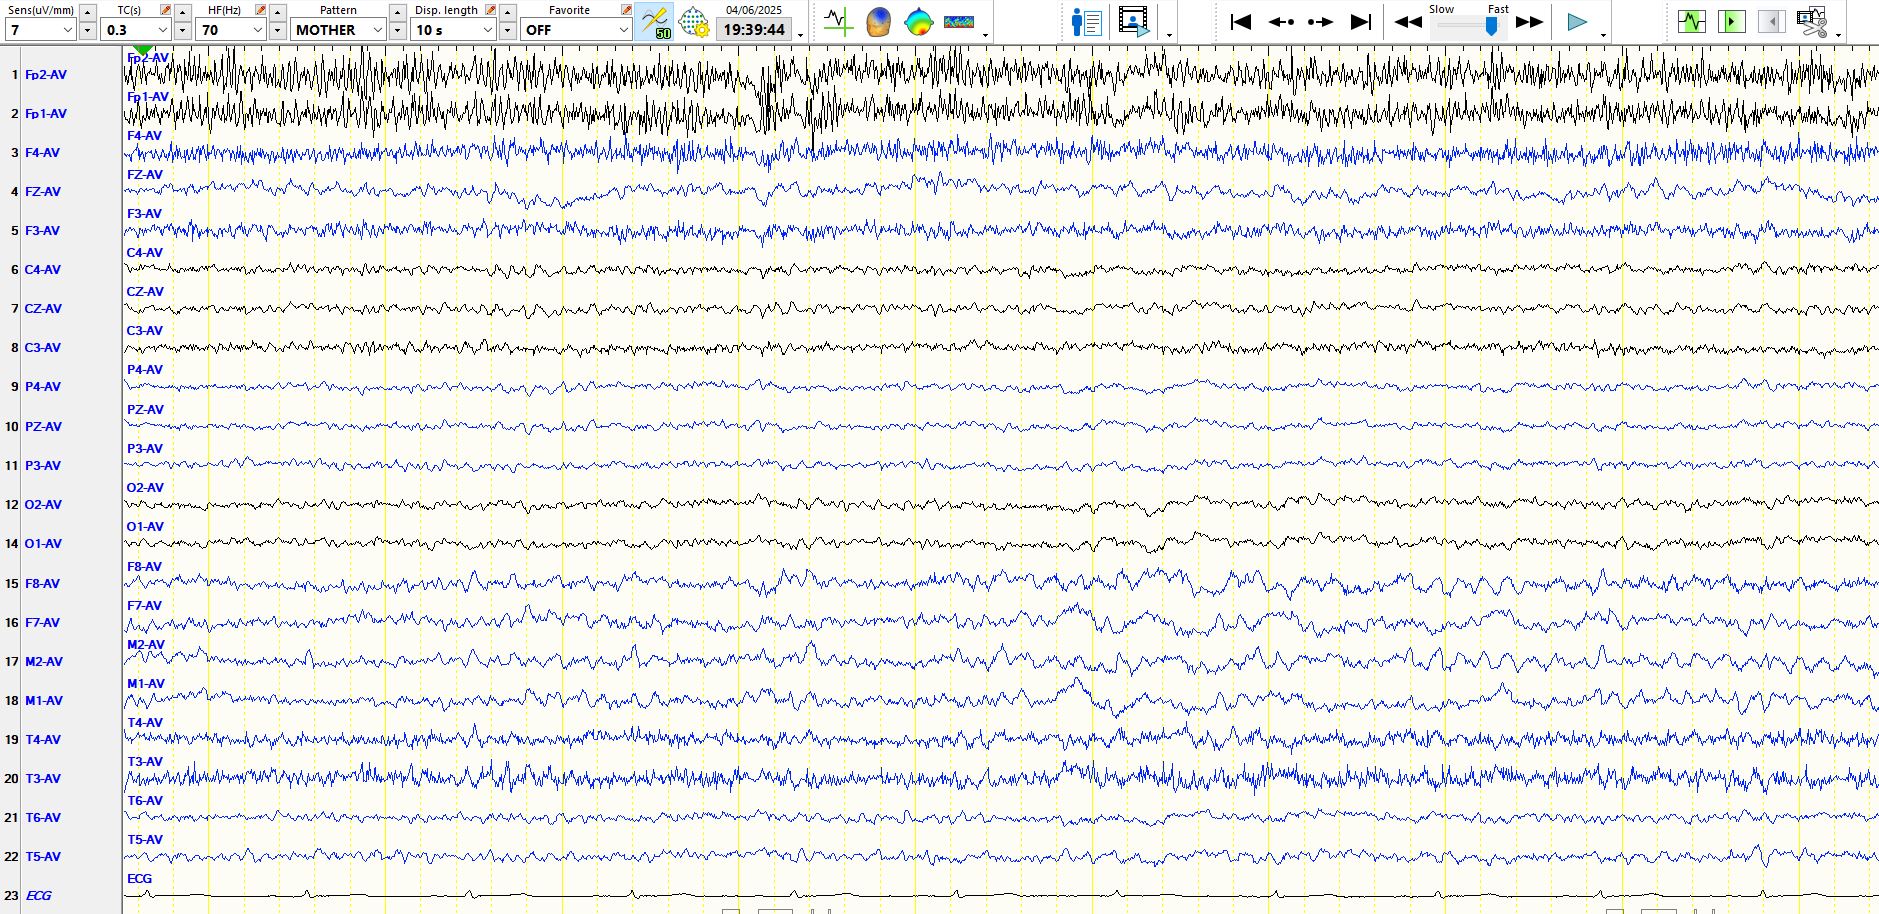This screenshot has height=914, width=1879.
Task: Select the P4-AV channel label
Action: click(42, 387)
